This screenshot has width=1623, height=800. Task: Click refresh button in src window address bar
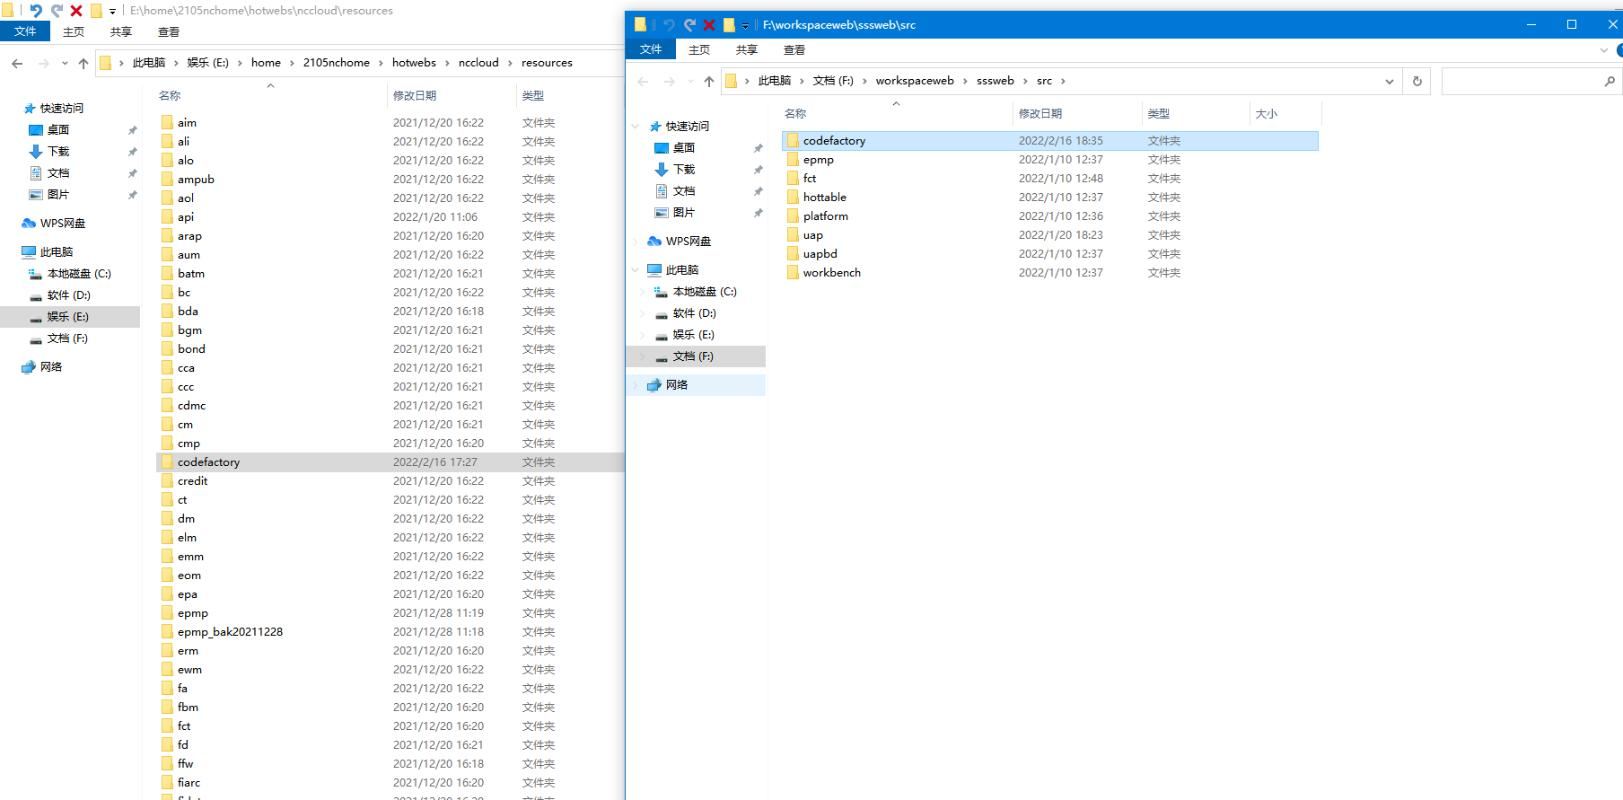(1417, 81)
